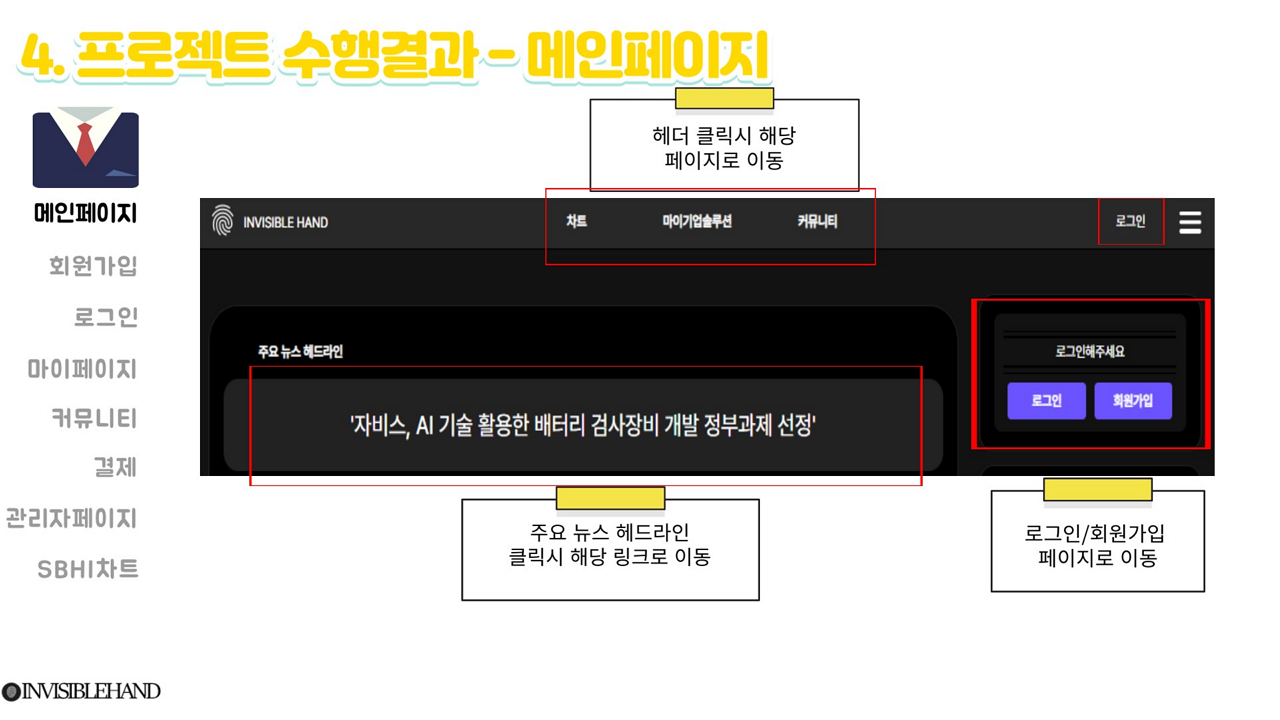Select SBHI차트 in the slide sidebar

(x=88, y=570)
